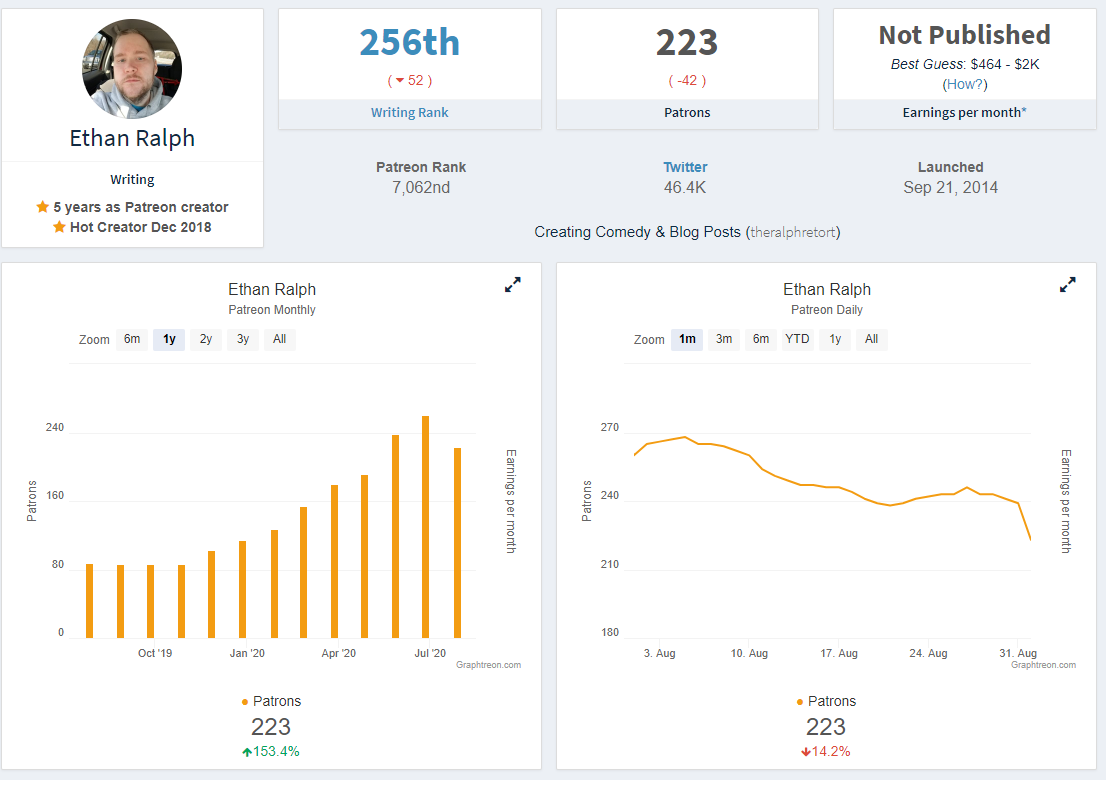
Task: Select 6m zoom on Monthly chart
Action: pos(132,339)
